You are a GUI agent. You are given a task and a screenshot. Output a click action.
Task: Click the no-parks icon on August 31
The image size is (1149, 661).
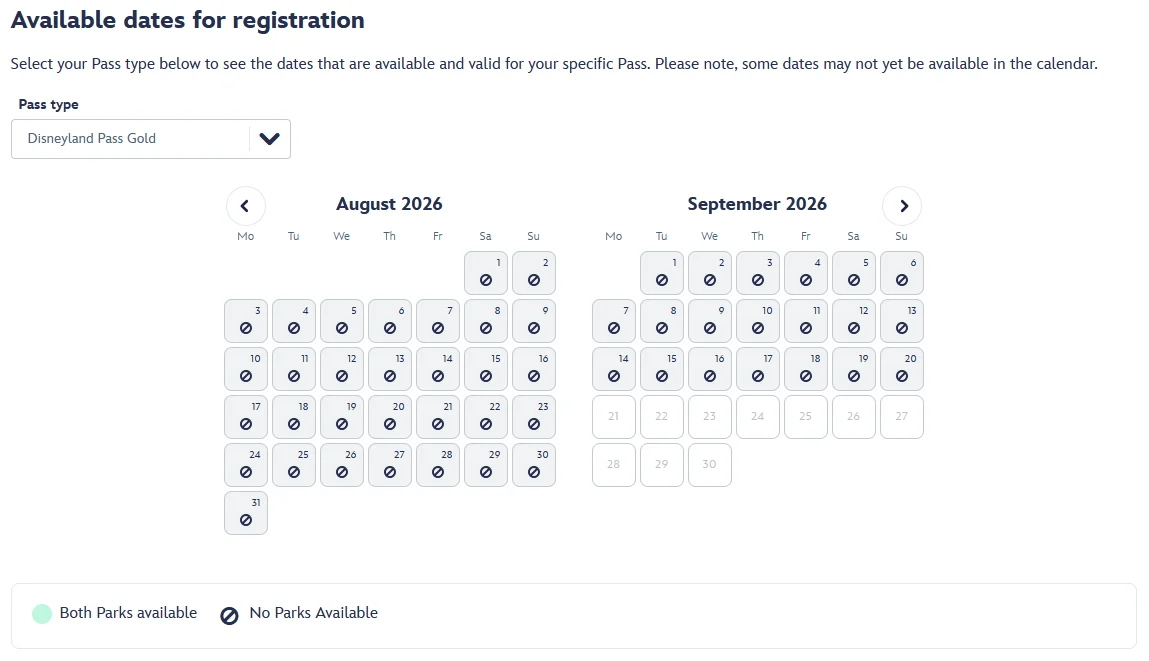click(246, 521)
